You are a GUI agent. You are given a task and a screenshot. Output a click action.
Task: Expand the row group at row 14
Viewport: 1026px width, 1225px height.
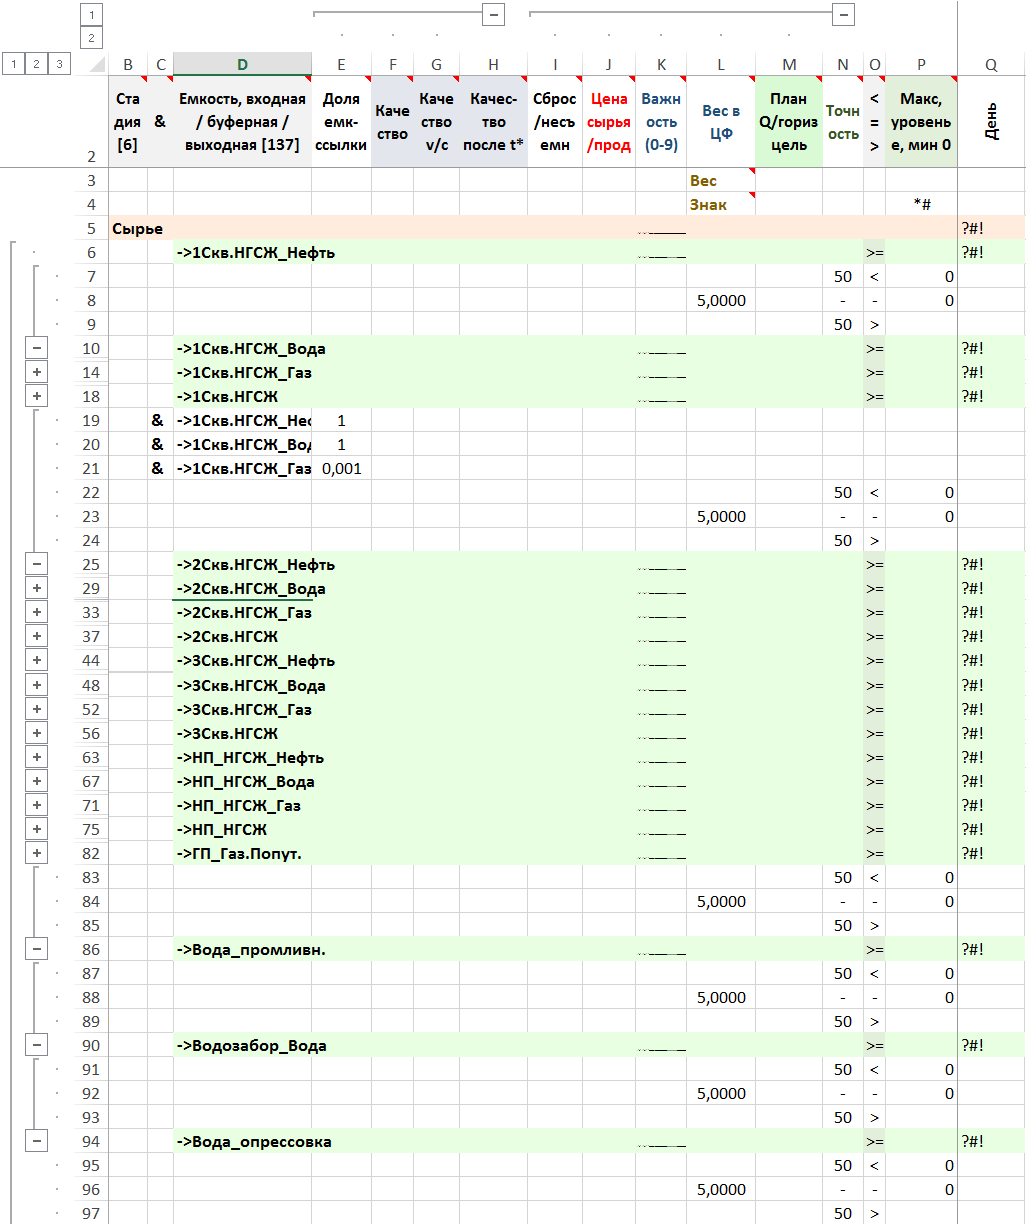click(37, 372)
